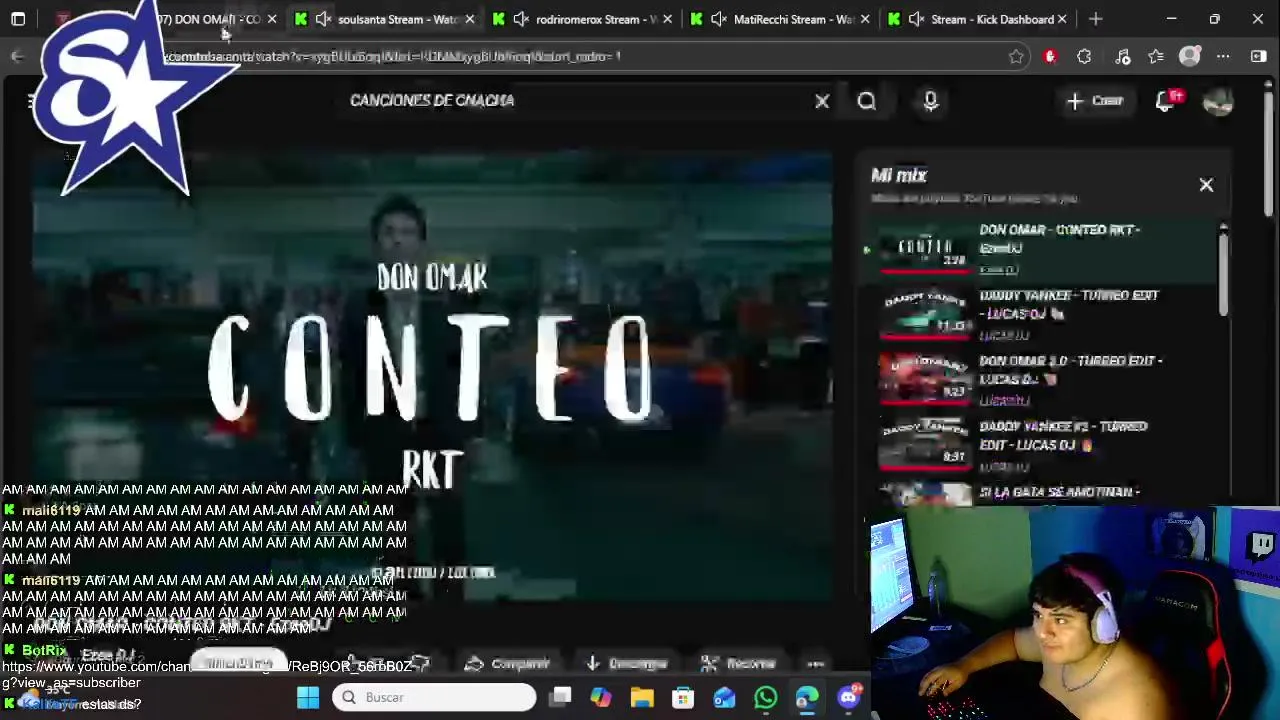Add this page to favorites

1016,57
